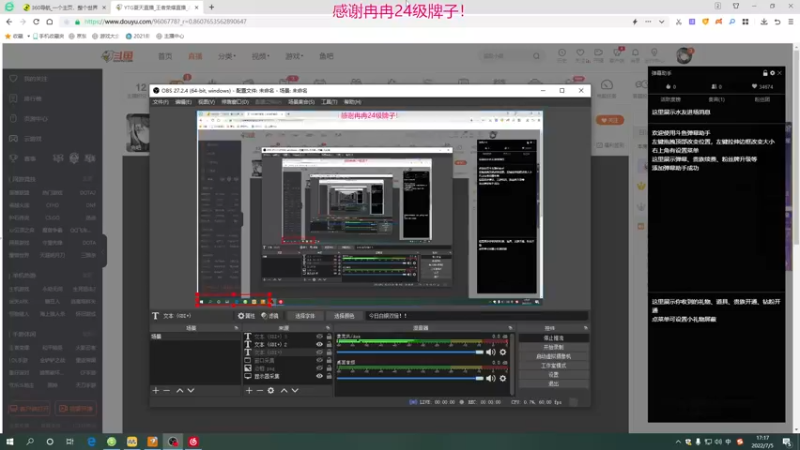
Task: Click 选择颜色 button
Action: (x=344, y=316)
